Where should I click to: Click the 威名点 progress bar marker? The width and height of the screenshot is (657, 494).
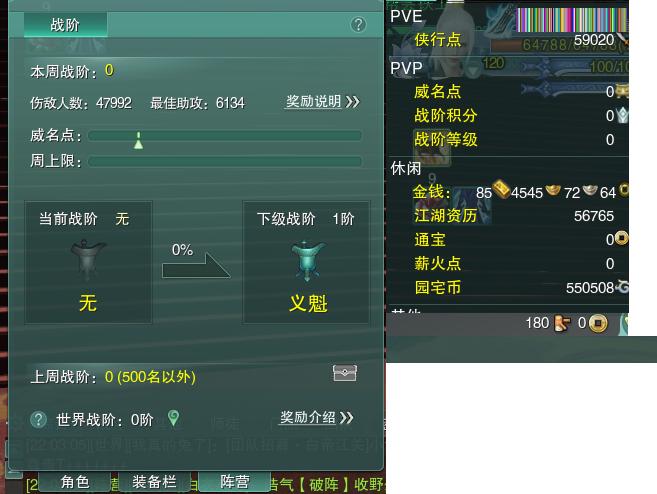point(138,140)
